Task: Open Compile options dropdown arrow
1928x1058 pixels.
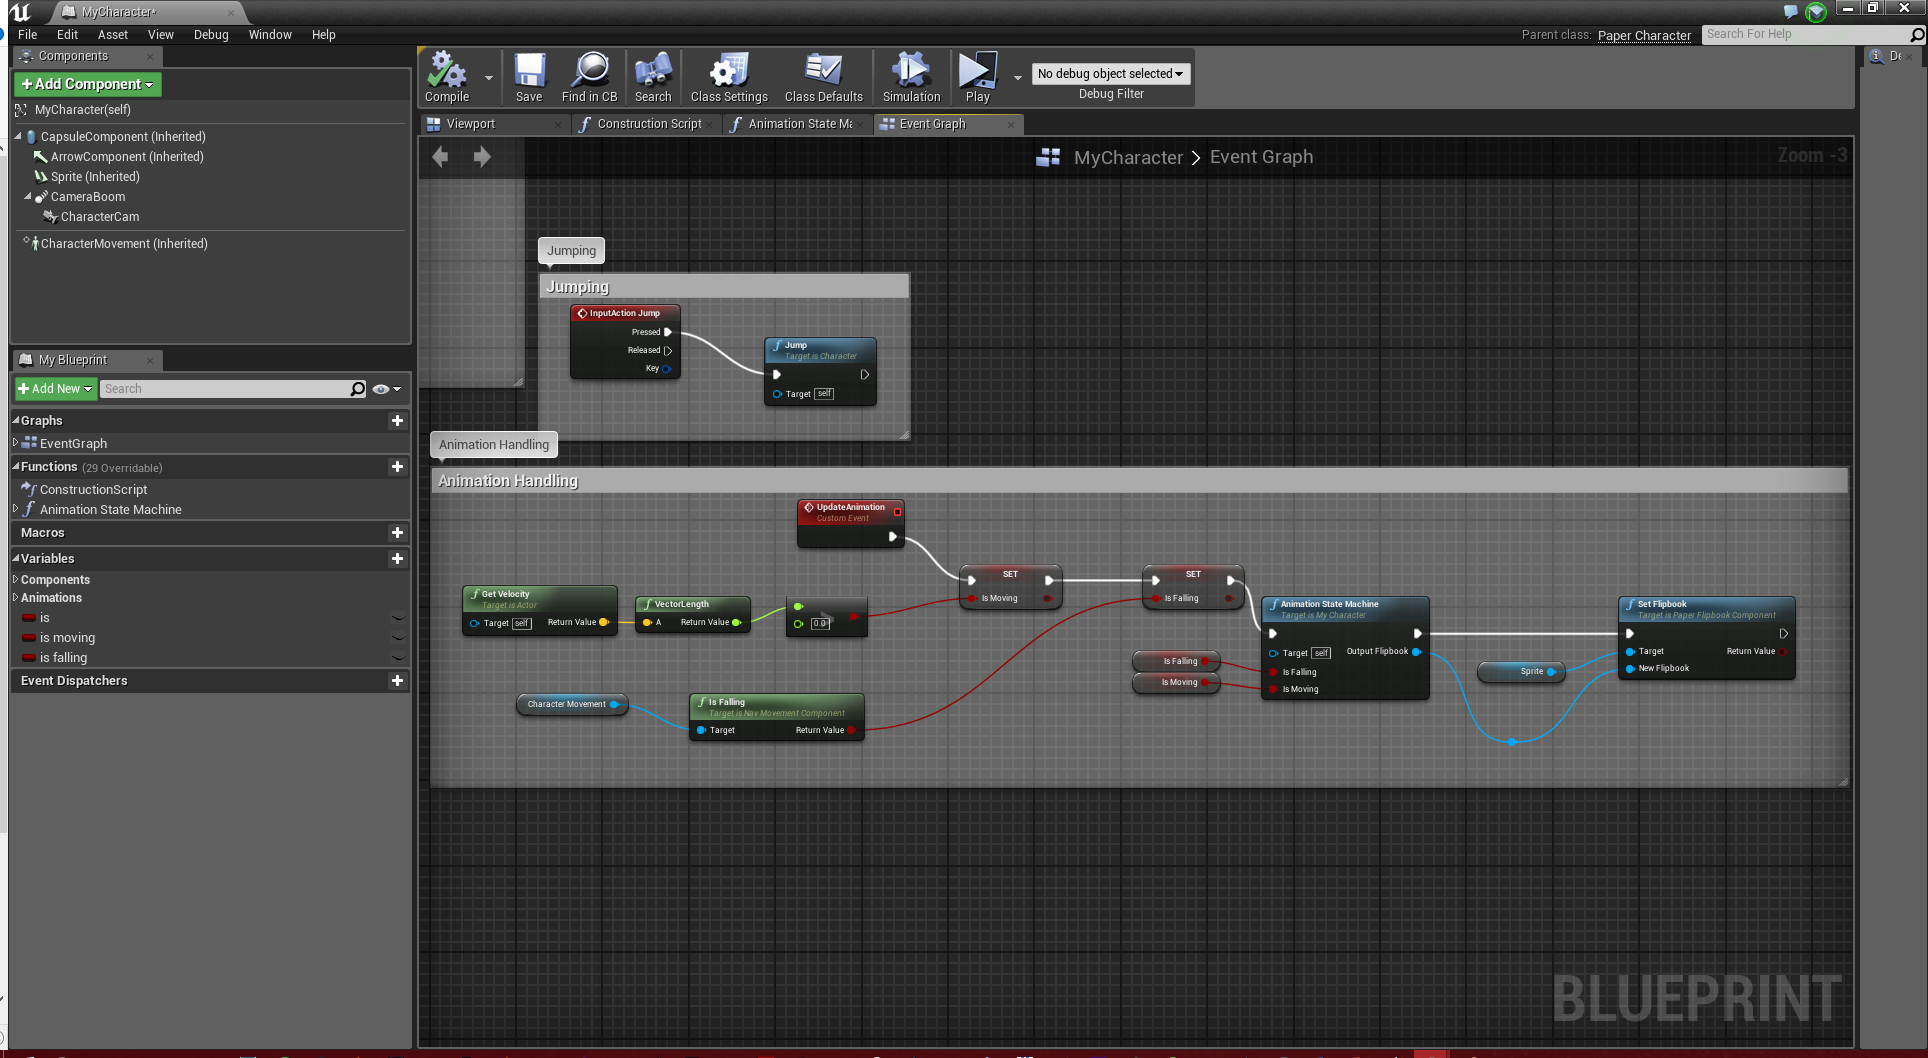Action: pos(489,77)
